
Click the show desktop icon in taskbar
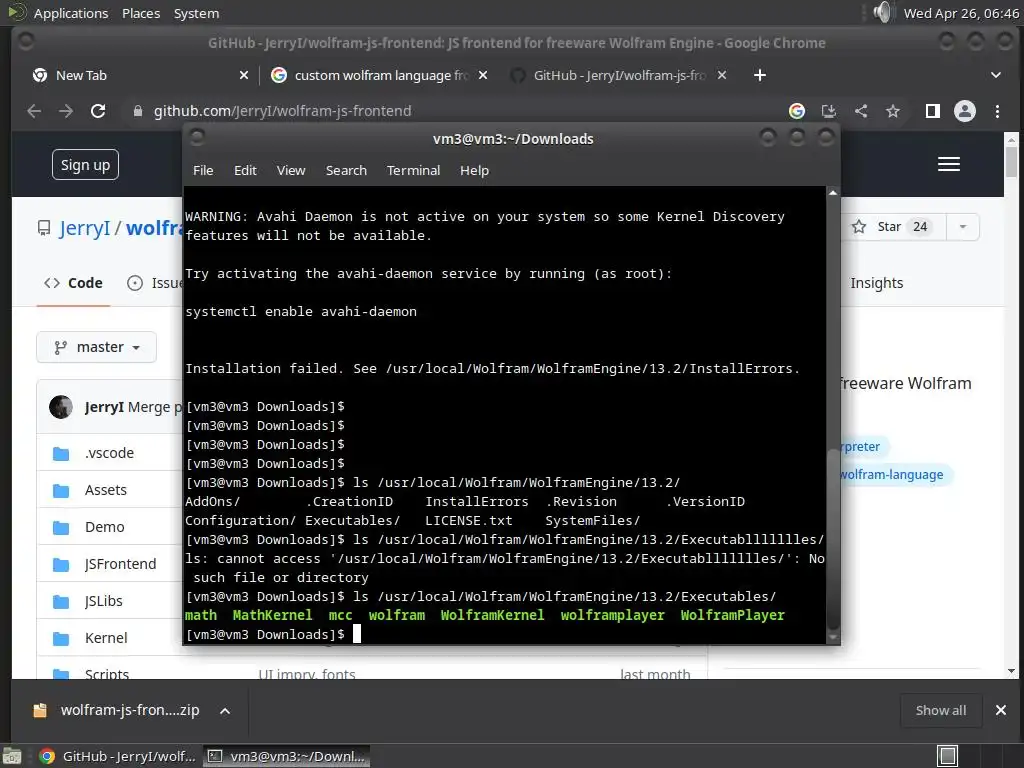coord(11,756)
